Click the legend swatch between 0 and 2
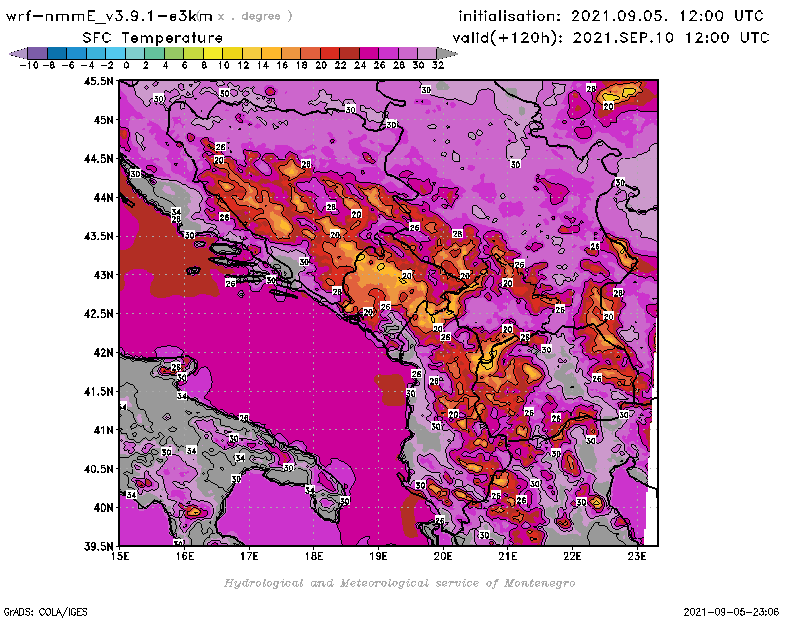 (x=135, y=53)
